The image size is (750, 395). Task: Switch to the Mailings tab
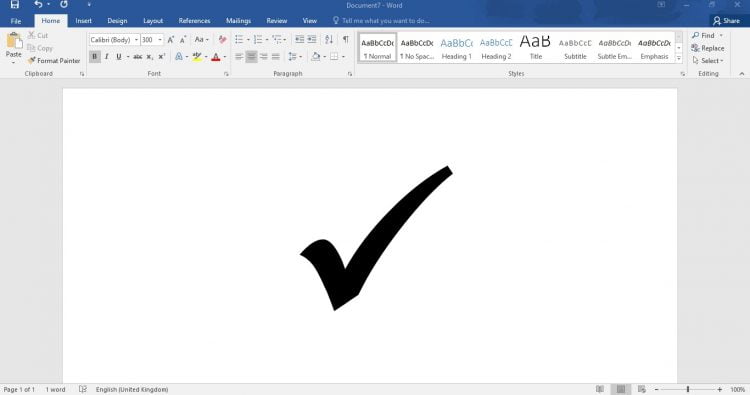click(238, 21)
